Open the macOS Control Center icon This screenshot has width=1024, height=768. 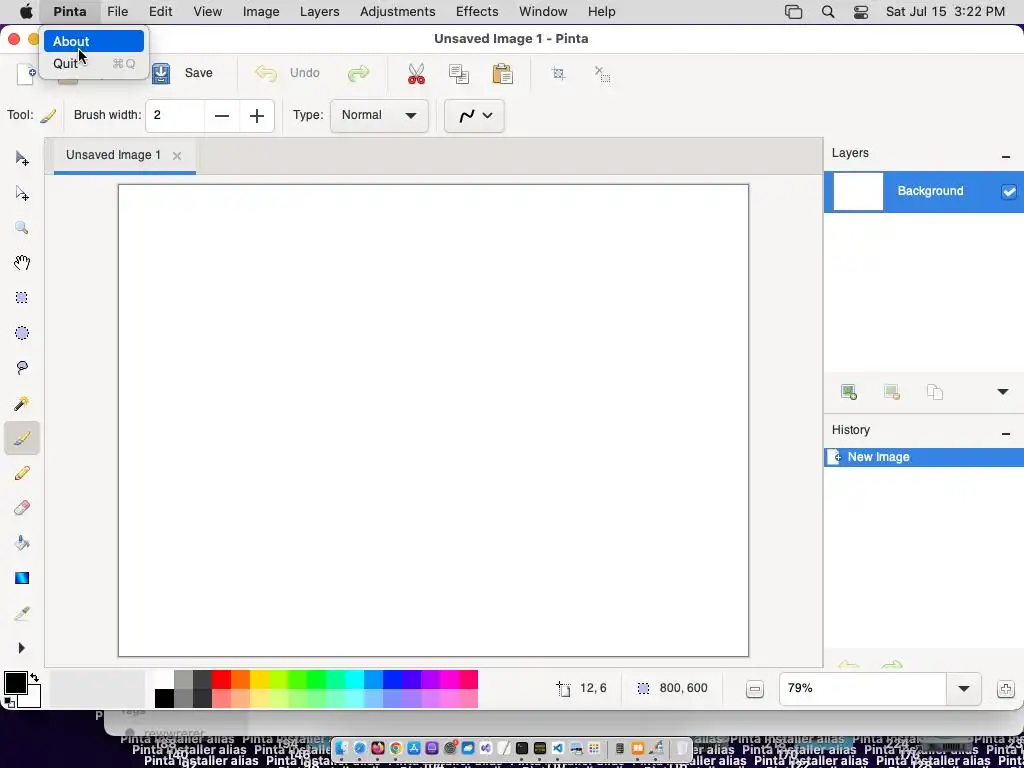[861, 12]
